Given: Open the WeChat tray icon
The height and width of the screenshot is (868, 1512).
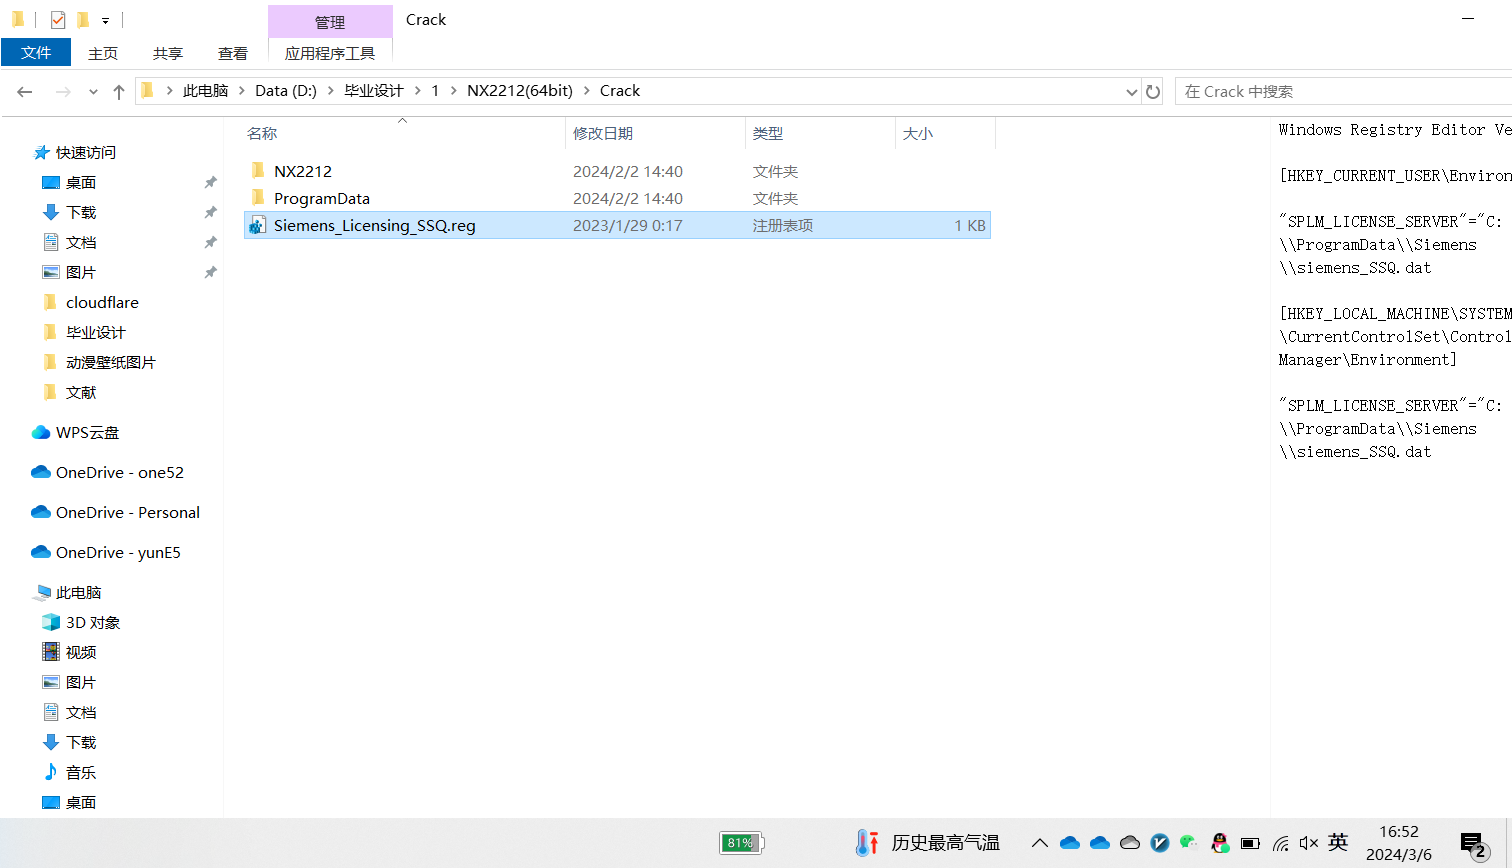Looking at the screenshot, I should pos(1188,843).
